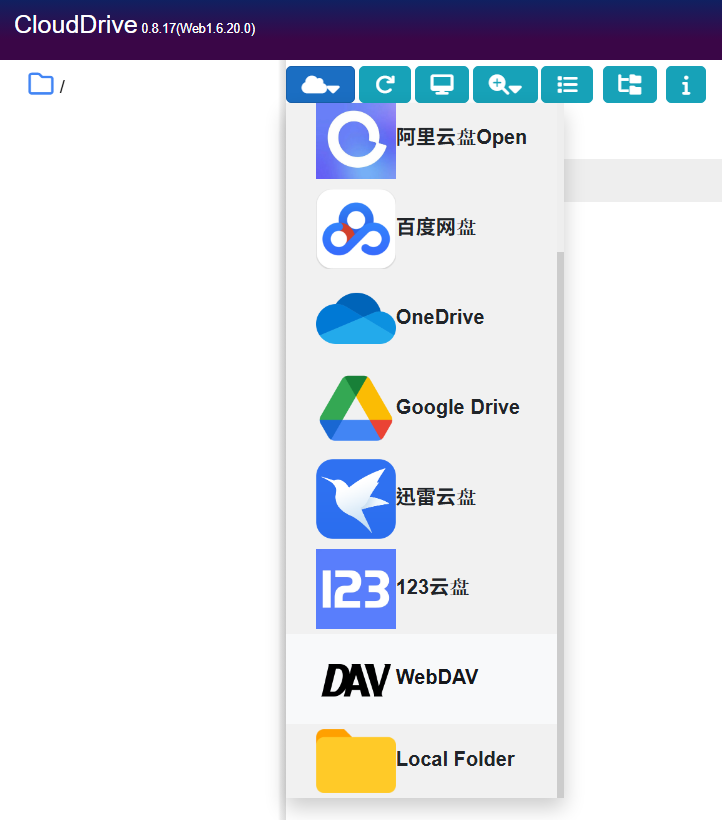722x820 pixels.
Task: Click the 阿里云盘Open logo icon
Action: [356, 140]
